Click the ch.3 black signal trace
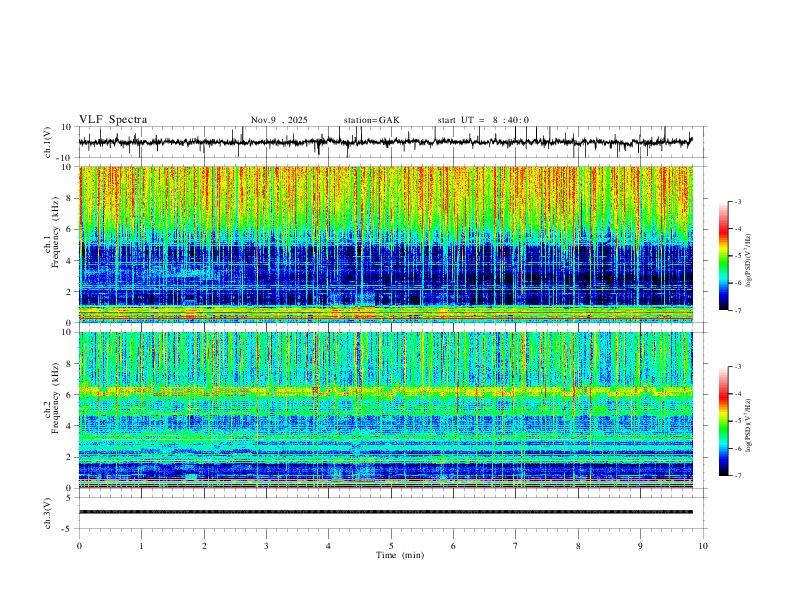This screenshot has width=792, height=612. coord(385,512)
